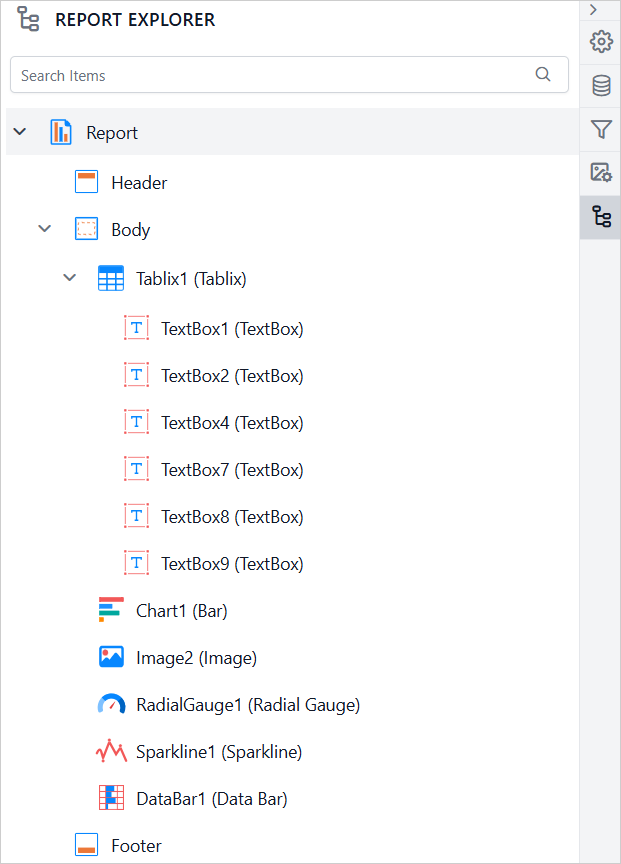Click the search magnifier icon
The image size is (621, 864).
[543, 75]
